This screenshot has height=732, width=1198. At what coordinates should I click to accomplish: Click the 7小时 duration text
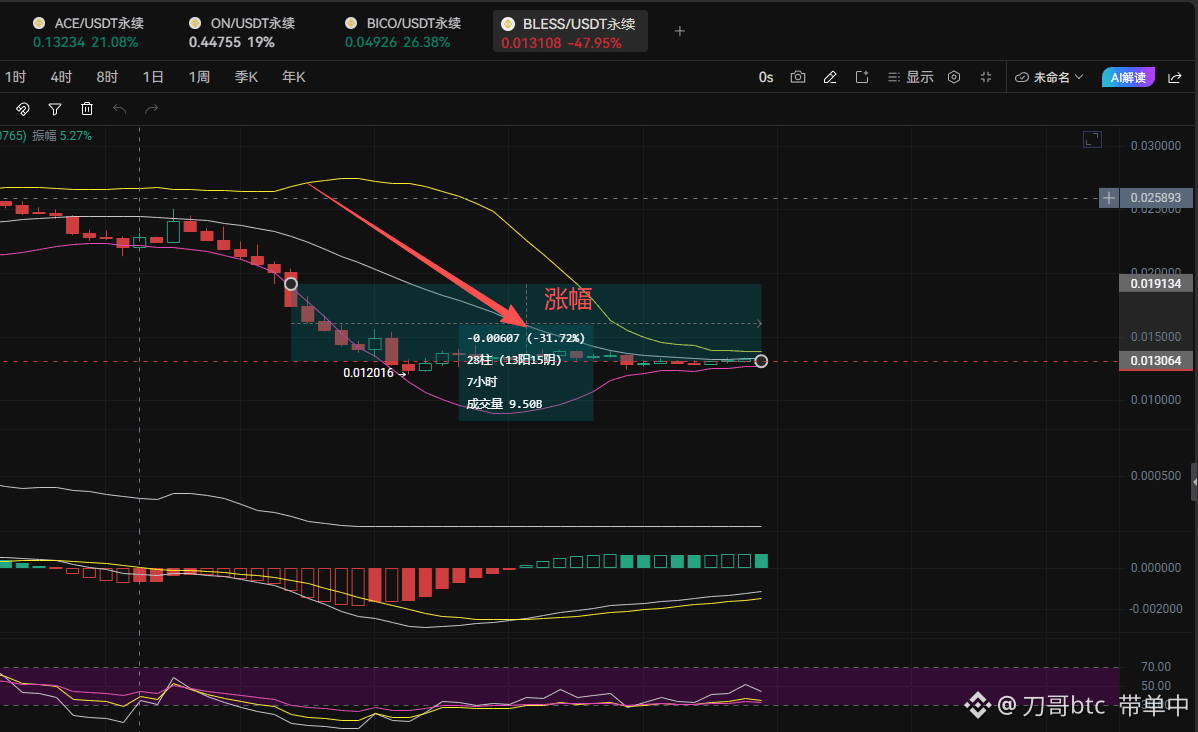click(x=481, y=381)
